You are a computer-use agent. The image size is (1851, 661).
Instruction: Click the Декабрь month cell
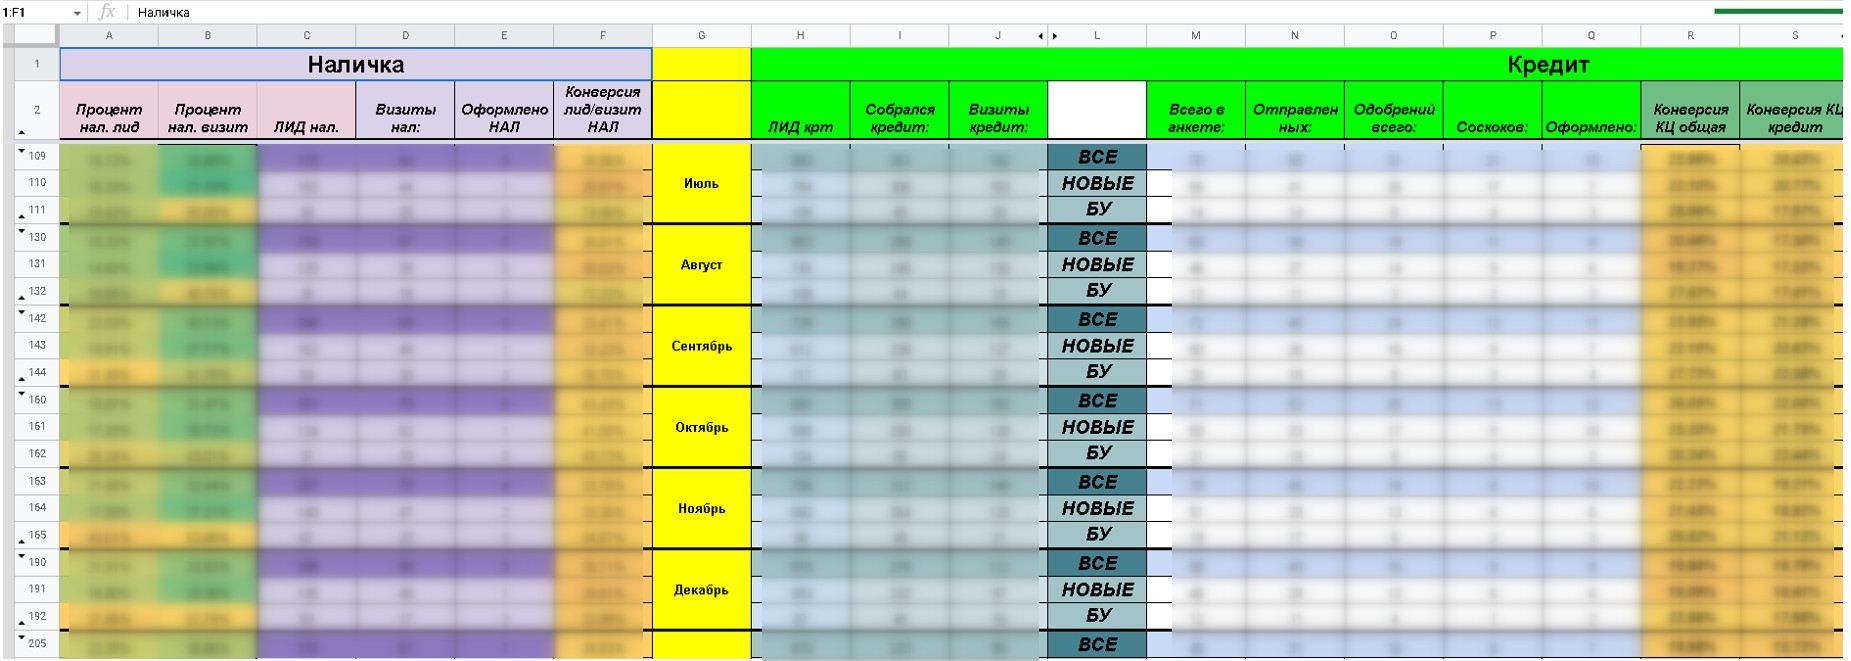701,589
